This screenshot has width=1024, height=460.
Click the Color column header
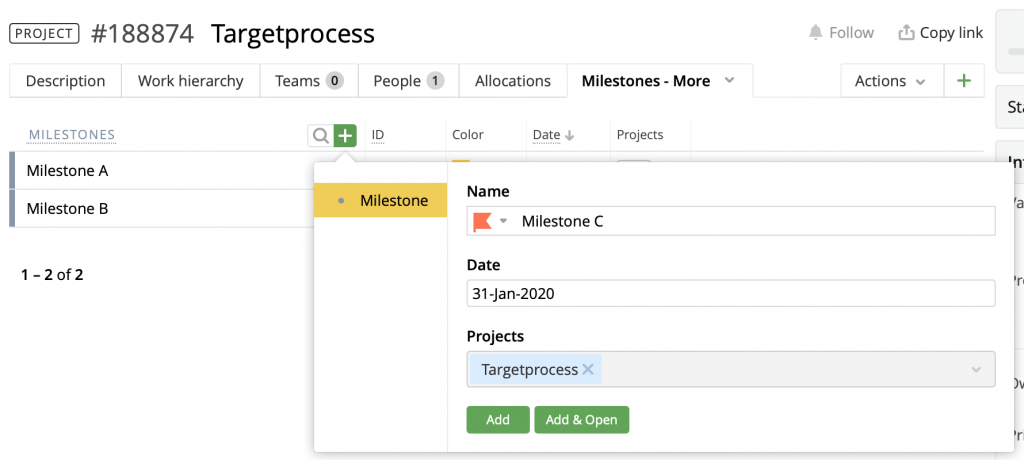(468, 135)
